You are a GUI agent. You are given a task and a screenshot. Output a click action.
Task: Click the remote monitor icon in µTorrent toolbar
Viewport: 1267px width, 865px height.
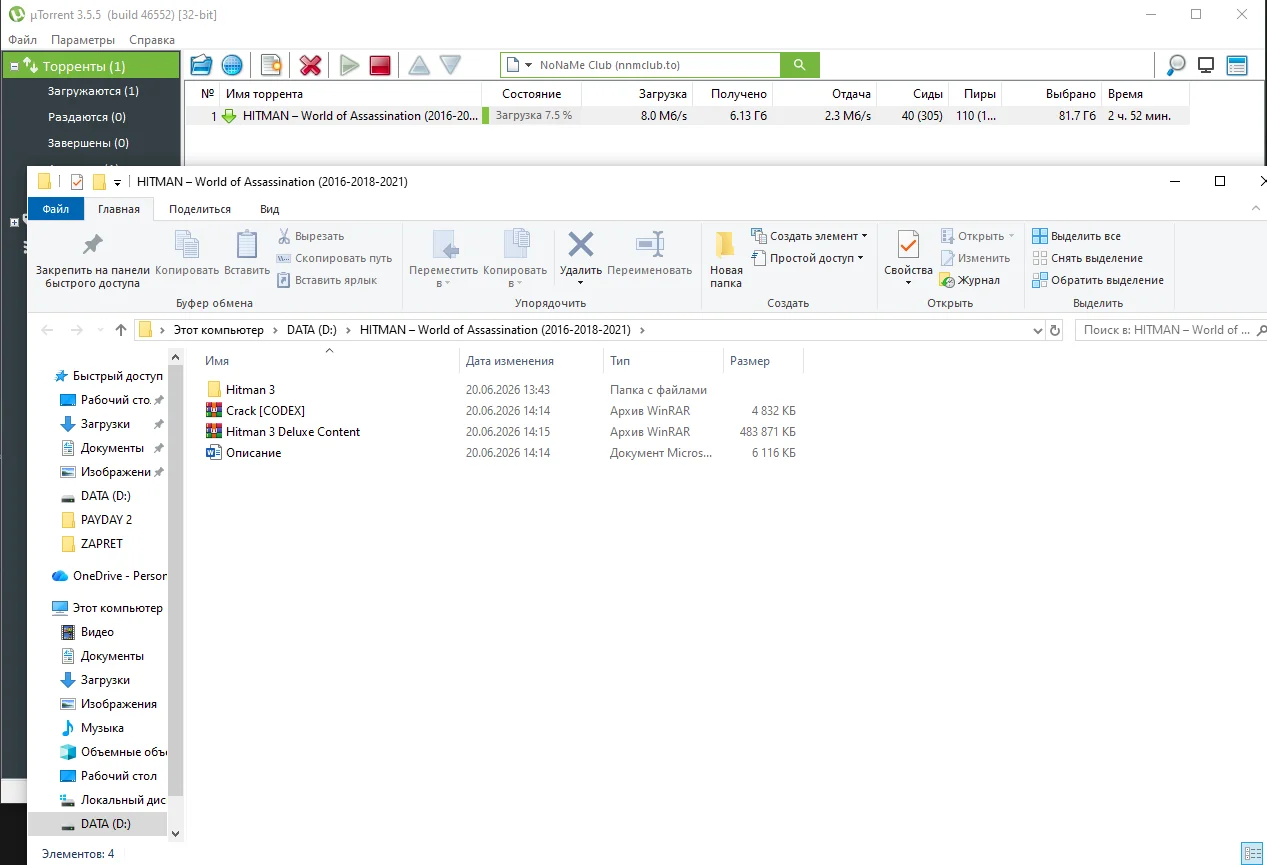click(1206, 65)
